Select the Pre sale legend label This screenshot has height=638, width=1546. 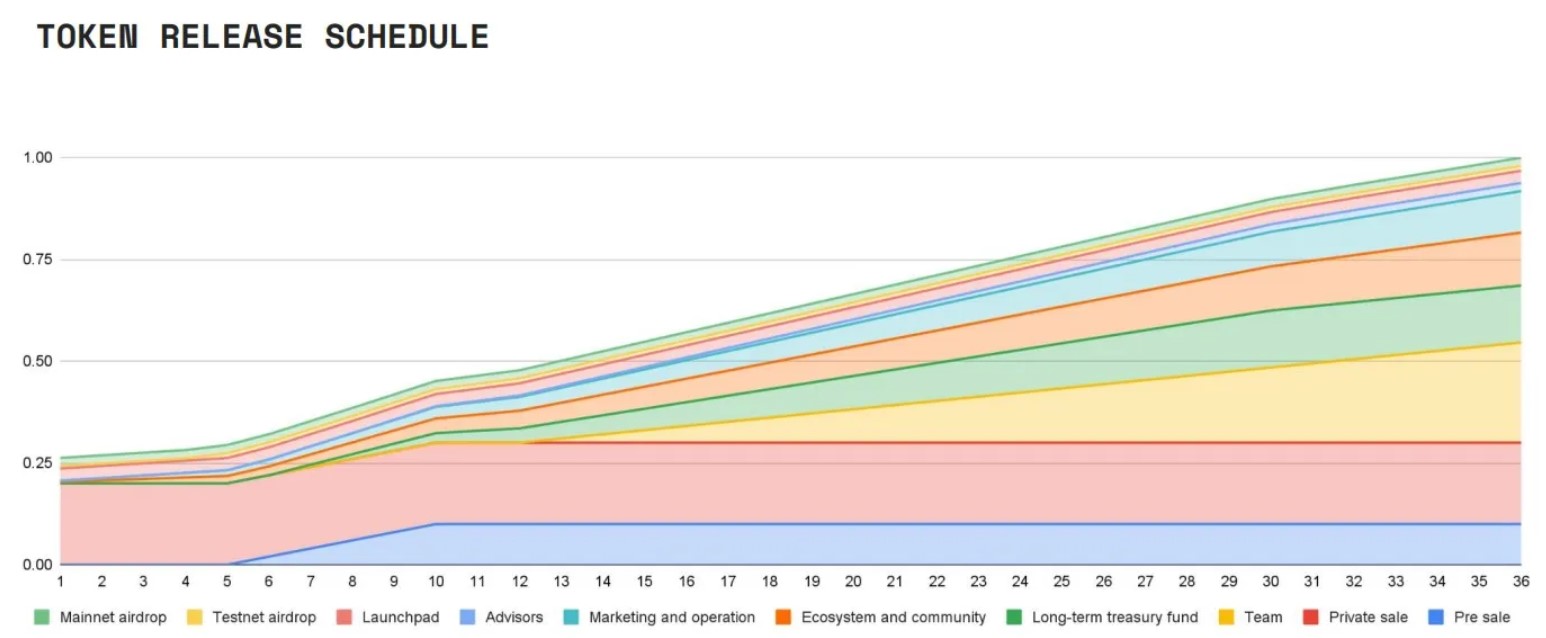tap(1480, 617)
